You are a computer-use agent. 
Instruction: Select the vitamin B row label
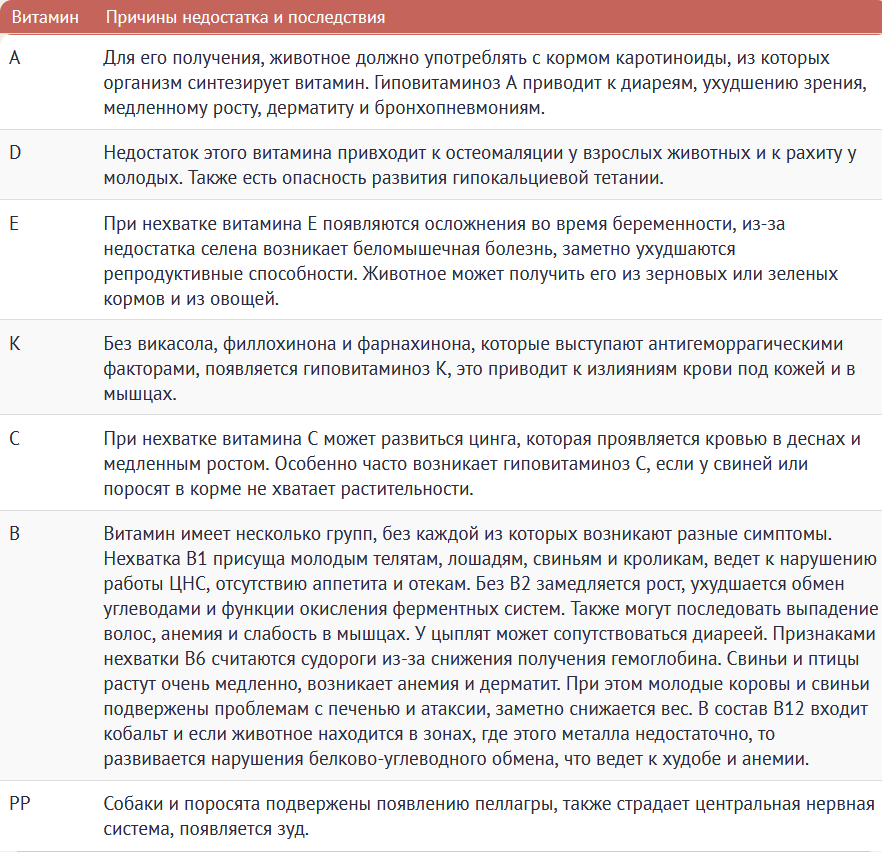(14, 534)
